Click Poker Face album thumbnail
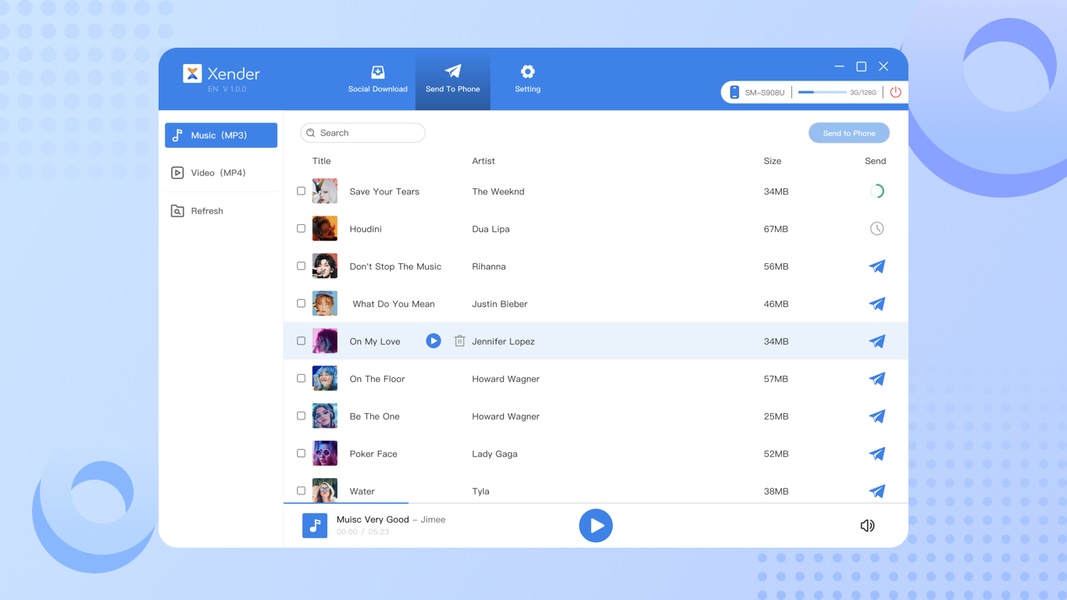This screenshot has width=1067, height=600. pyautogui.click(x=325, y=453)
